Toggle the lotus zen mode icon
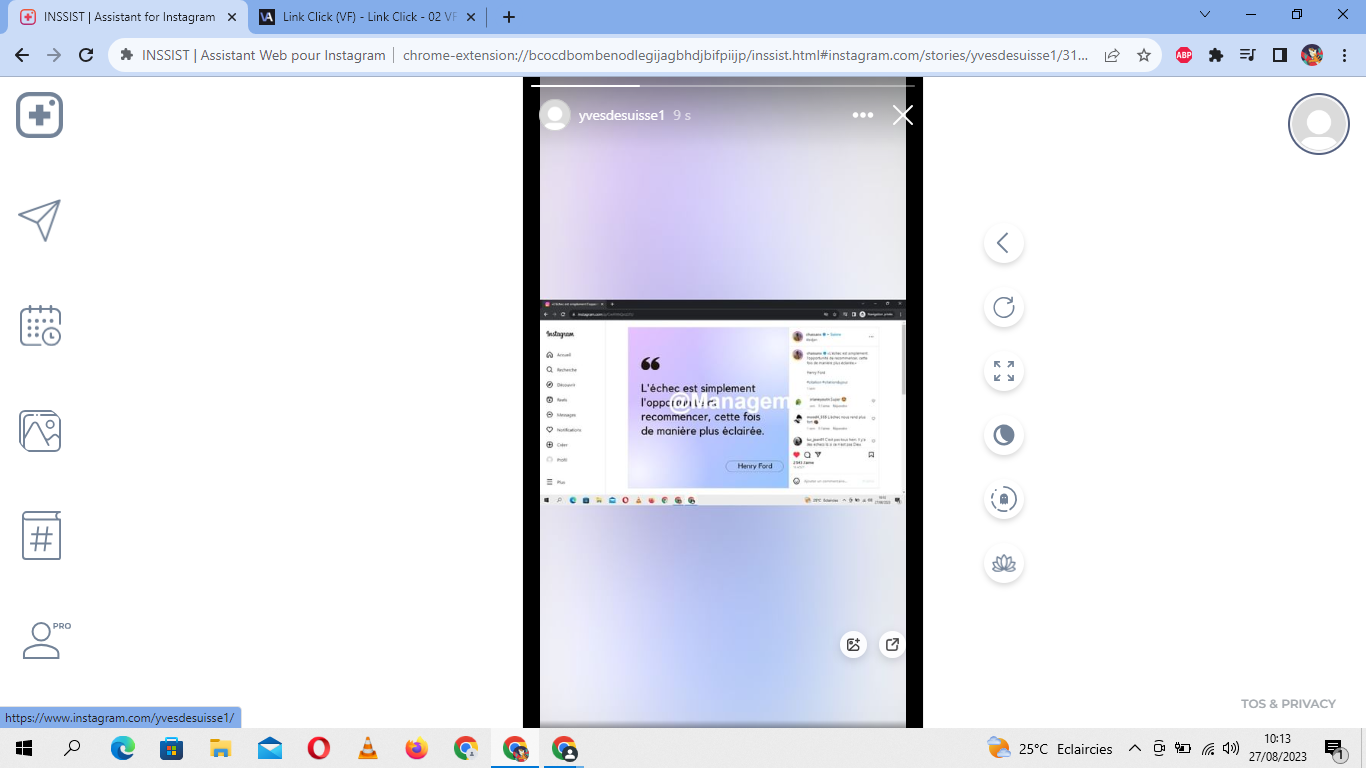 pyautogui.click(x=1003, y=564)
